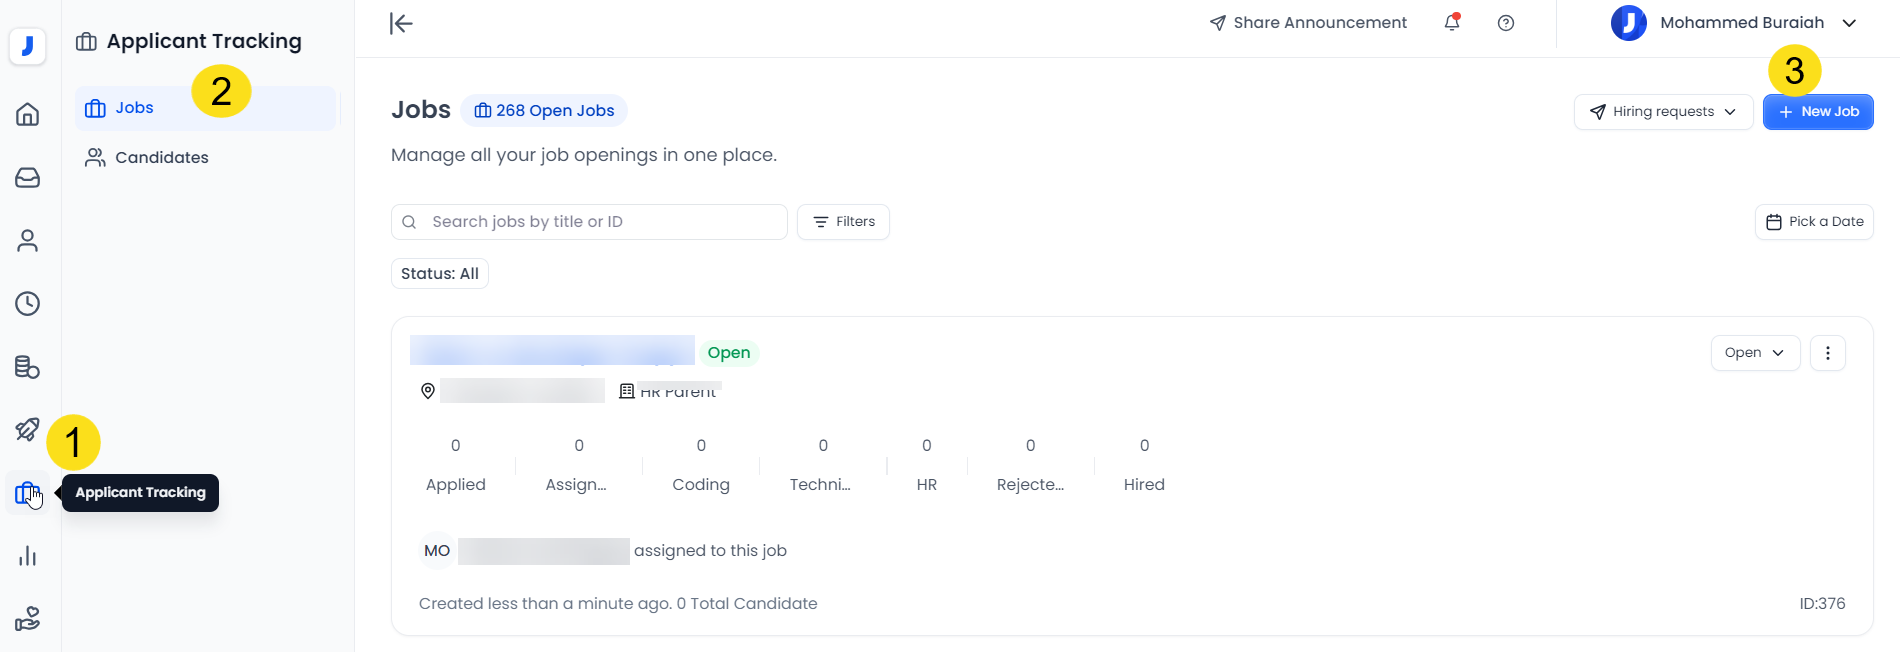Click the Filters button
The width and height of the screenshot is (1900, 652).
click(x=843, y=222)
